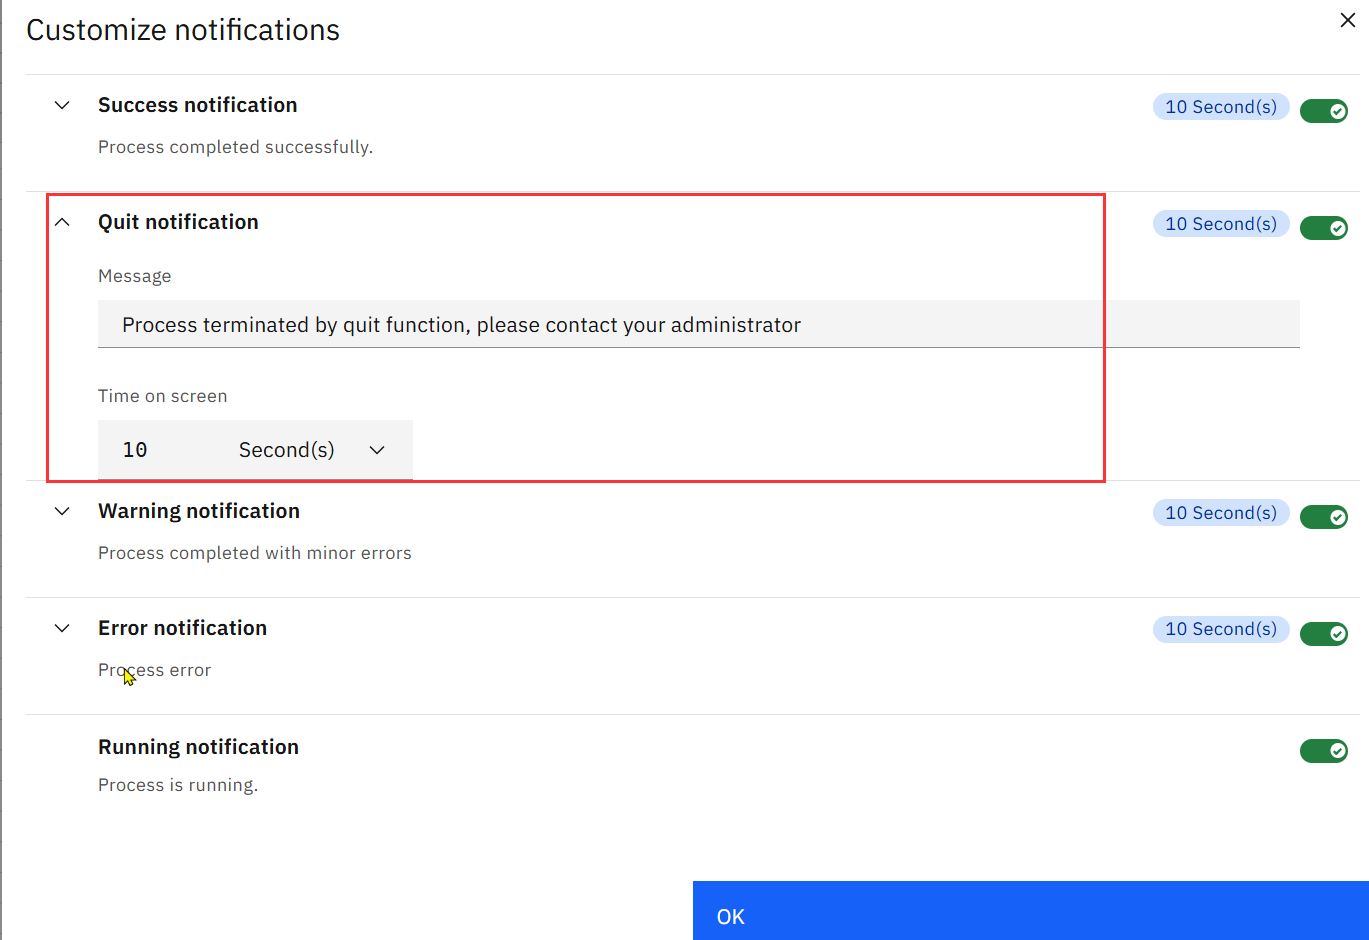Collapse the Quit notification section
Image resolution: width=1369 pixels, height=940 pixels.
click(x=62, y=222)
